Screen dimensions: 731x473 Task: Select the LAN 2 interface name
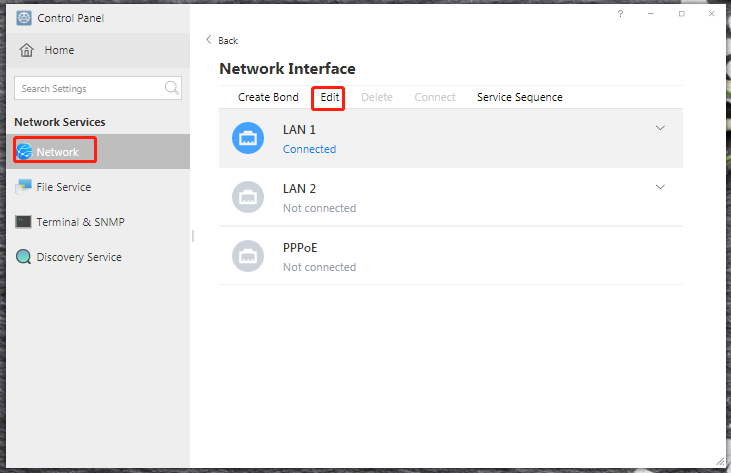click(x=299, y=189)
